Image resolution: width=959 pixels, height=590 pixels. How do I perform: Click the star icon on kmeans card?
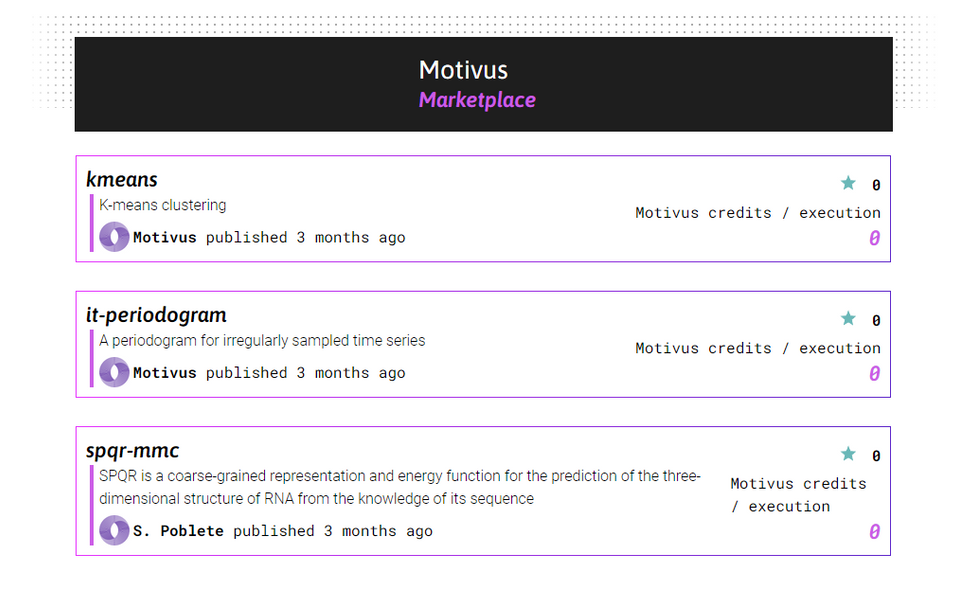(x=848, y=183)
